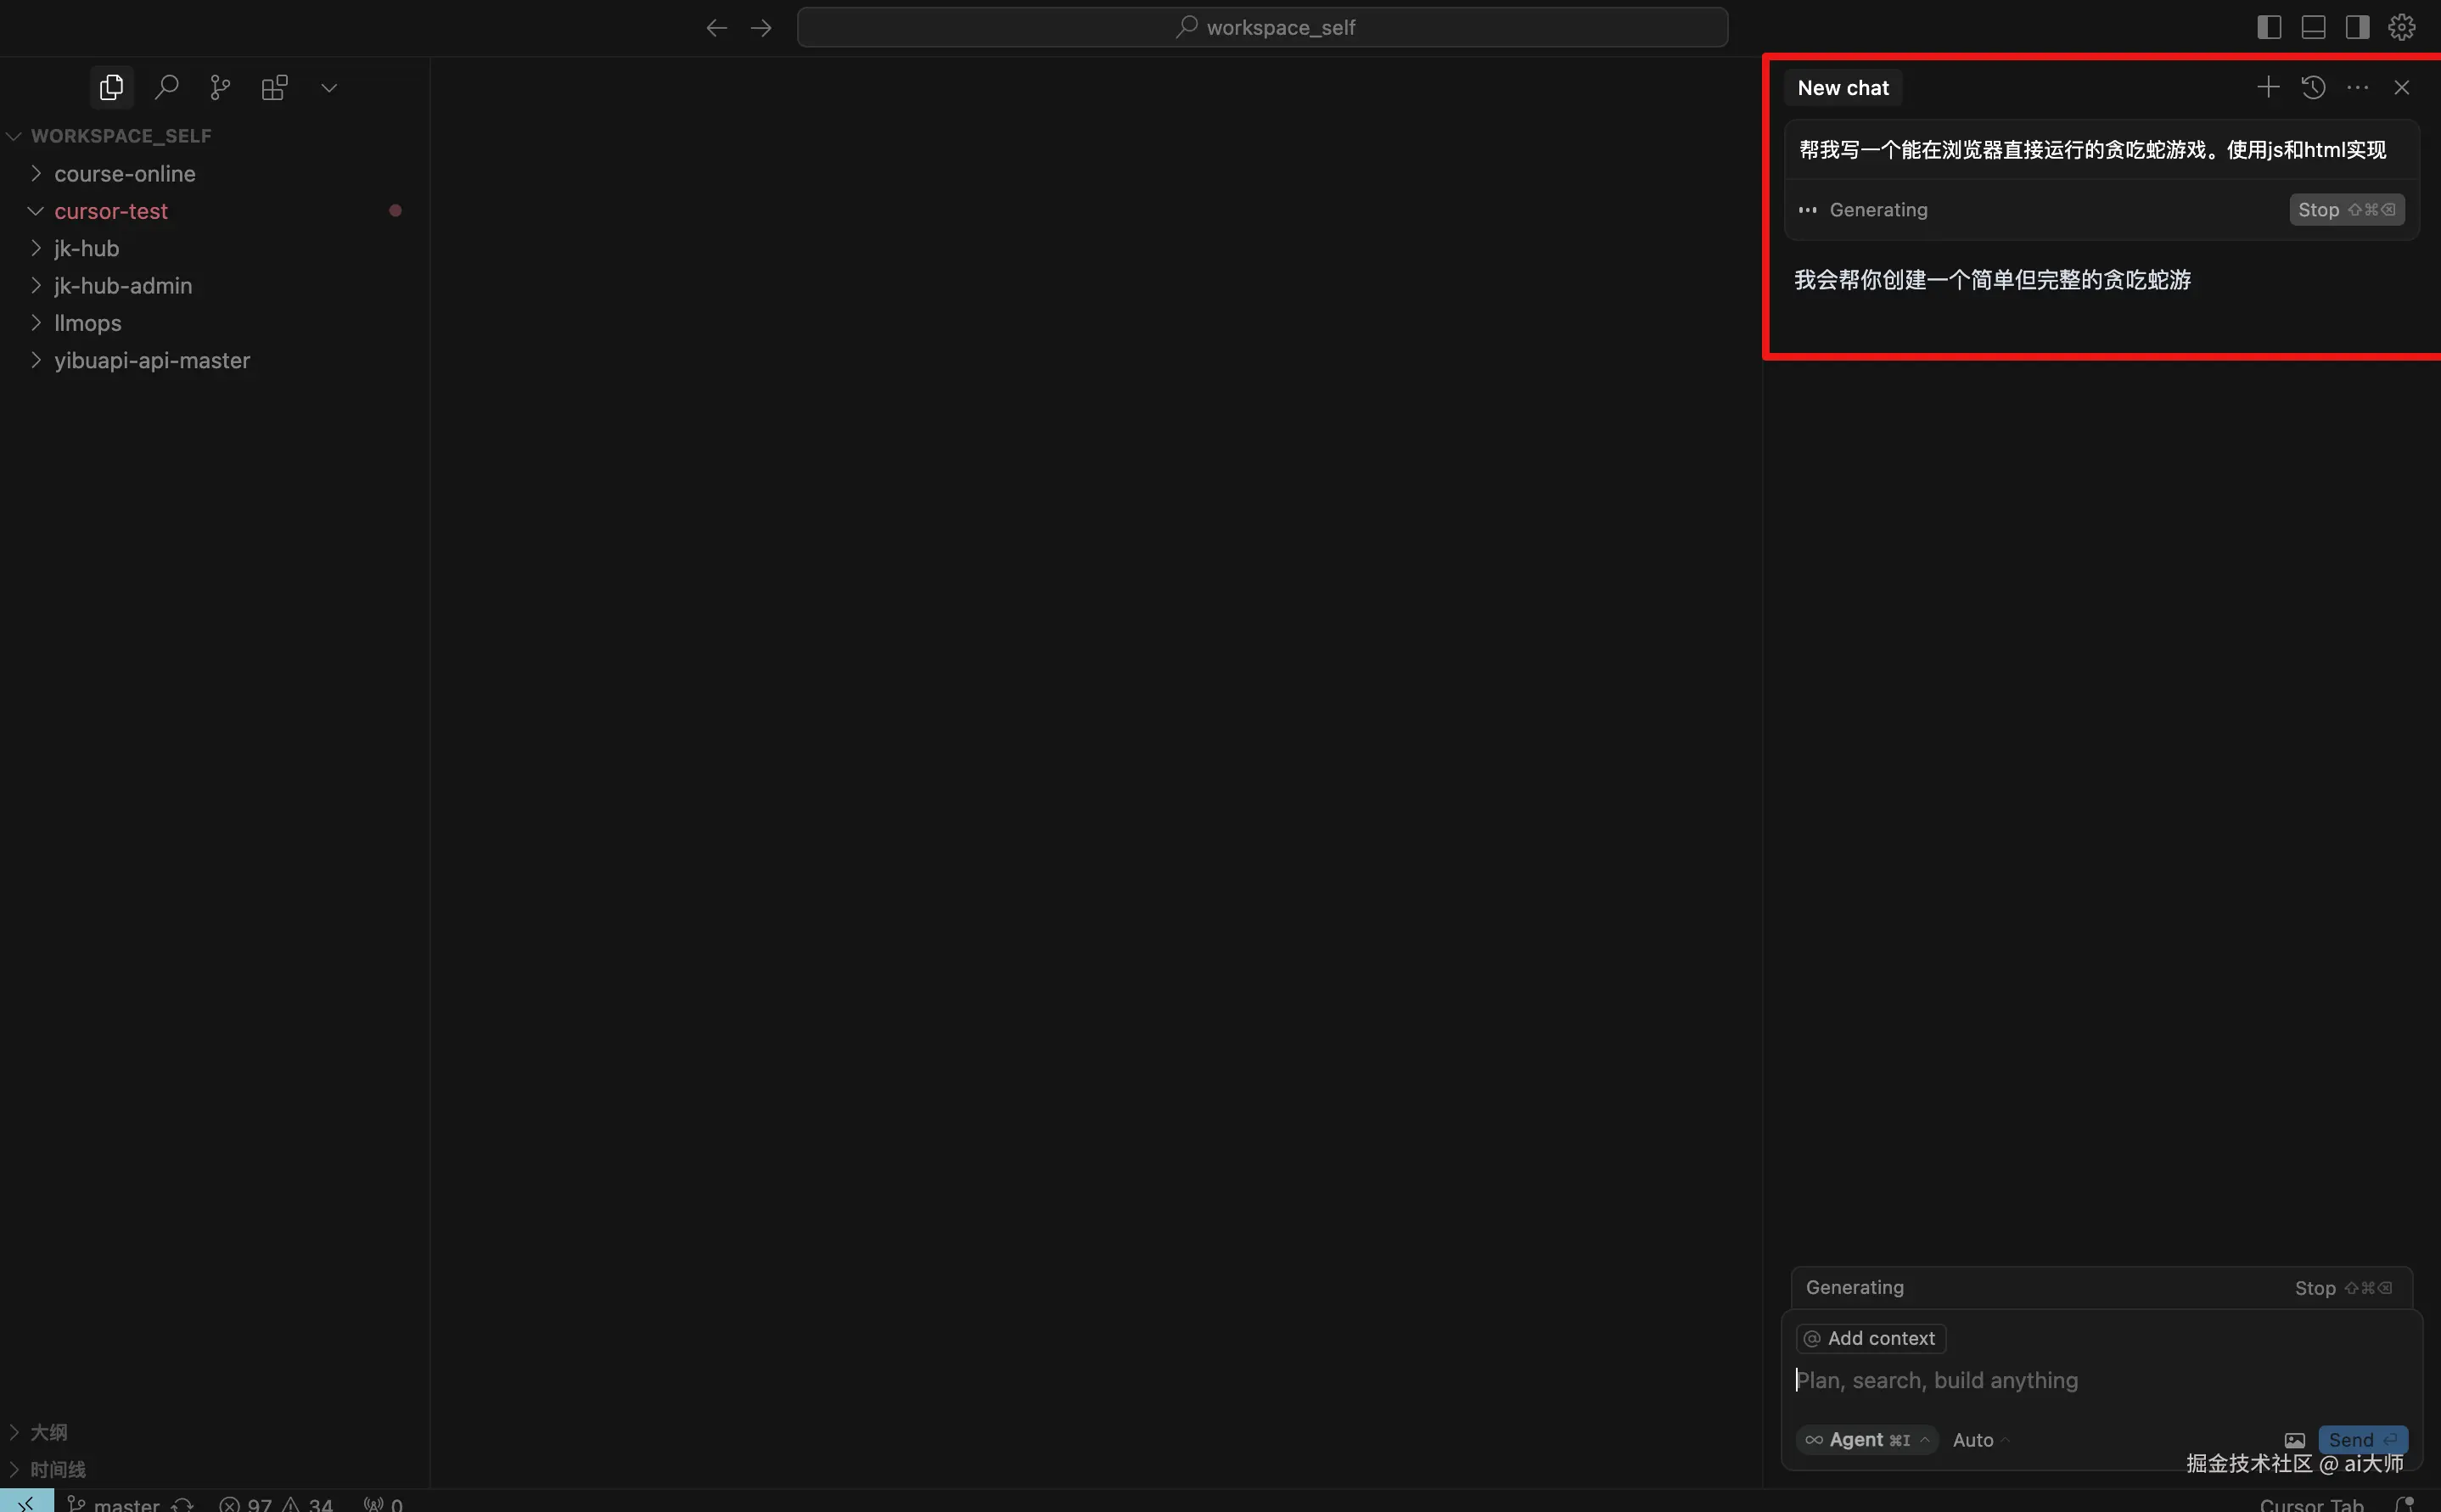Start a new chat with plus icon
The image size is (2441, 1512).
pos(2268,87)
